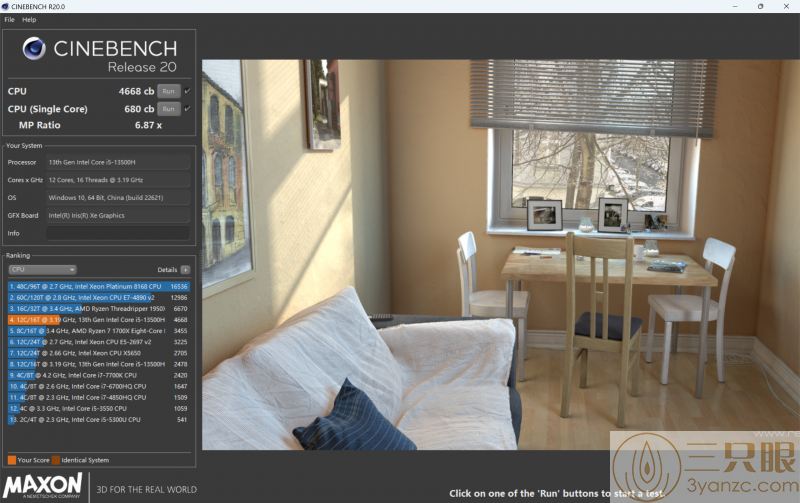Open the CPU ranking dropdown
Image resolution: width=800 pixels, height=503 pixels.
click(x=42, y=269)
